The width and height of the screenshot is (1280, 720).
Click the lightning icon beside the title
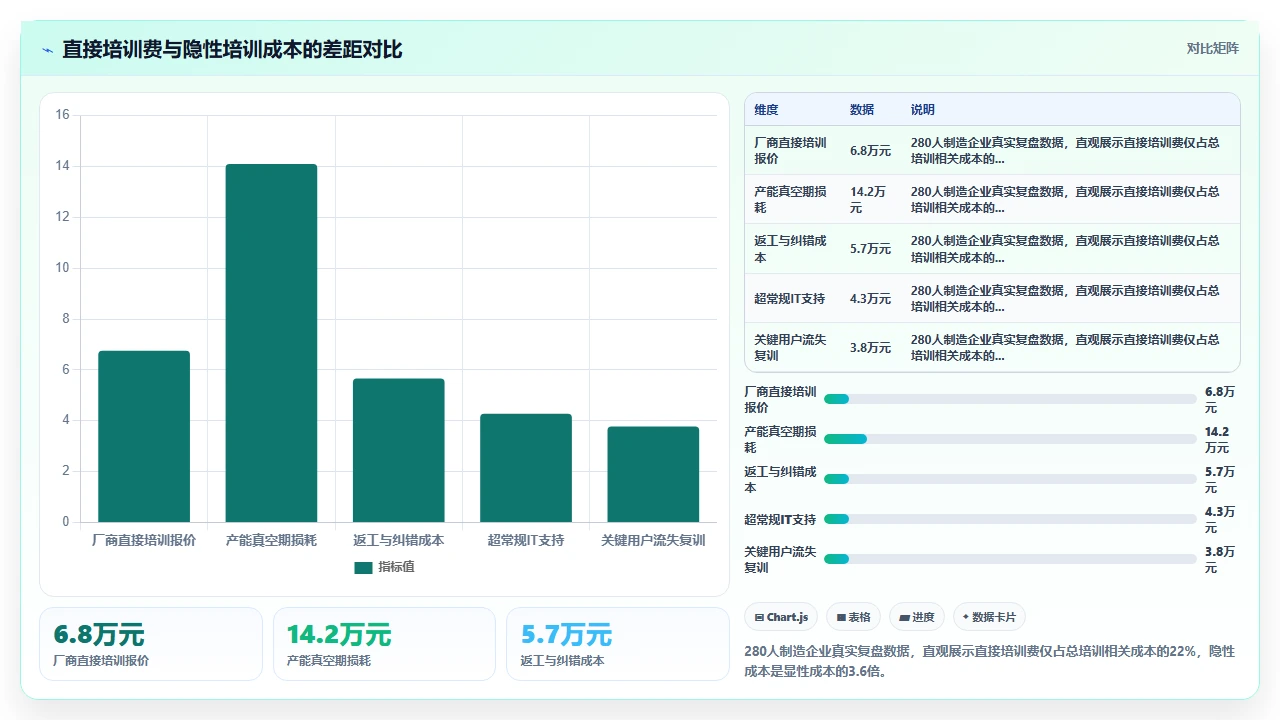(x=47, y=49)
